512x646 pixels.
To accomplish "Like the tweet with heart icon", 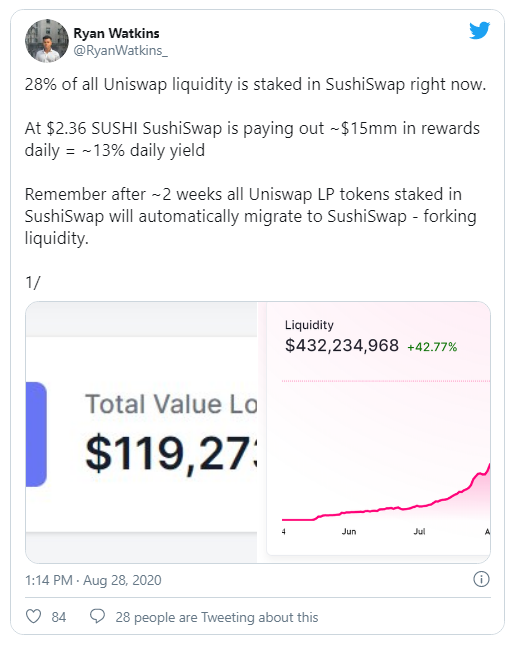I will pos(33,616).
